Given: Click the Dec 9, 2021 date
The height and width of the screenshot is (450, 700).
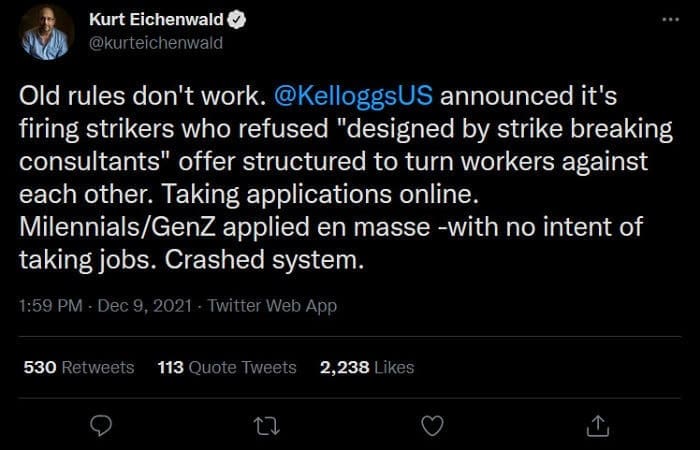Looking at the screenshot, I should (145, 306).
